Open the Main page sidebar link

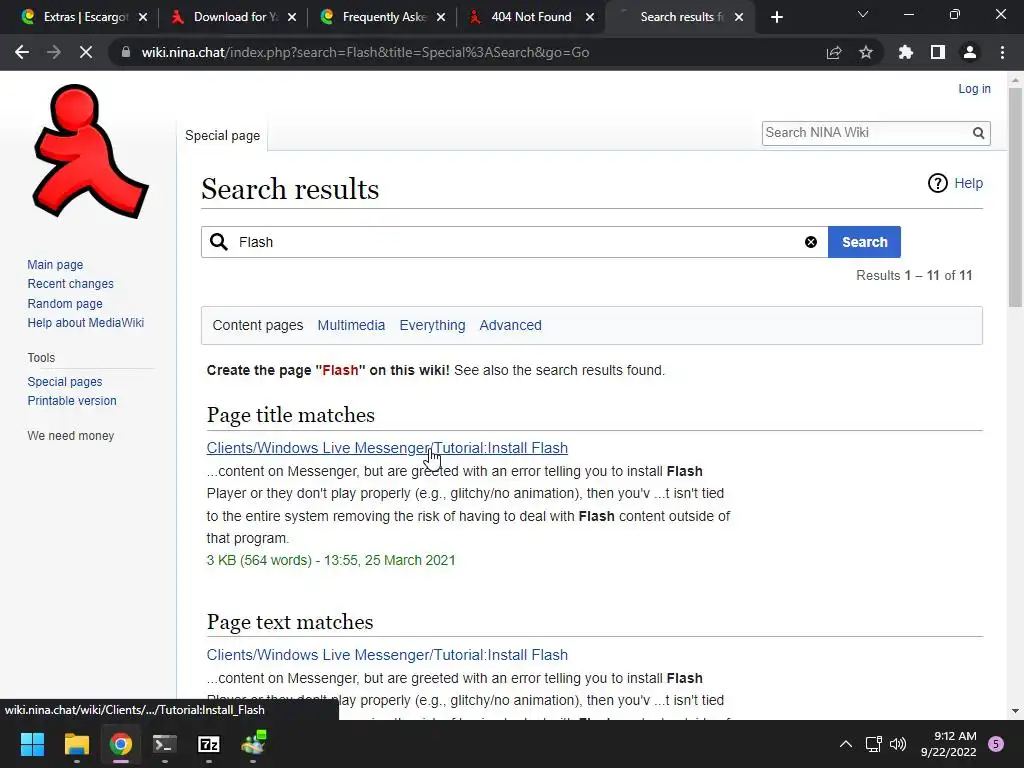point(55,264)
